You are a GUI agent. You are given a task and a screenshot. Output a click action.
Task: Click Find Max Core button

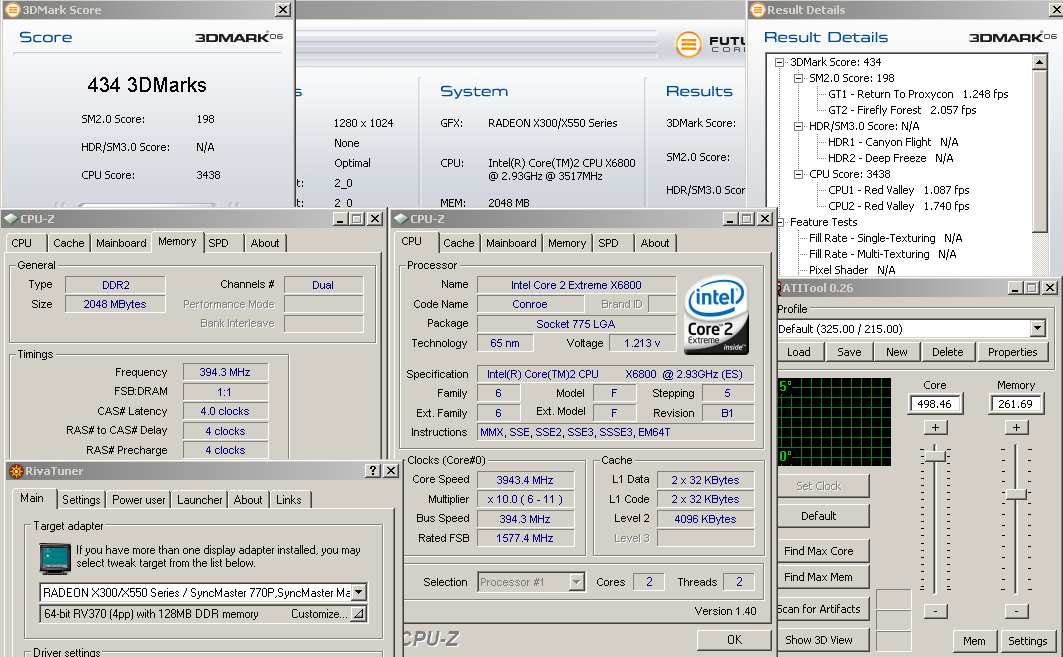[822, 551]
